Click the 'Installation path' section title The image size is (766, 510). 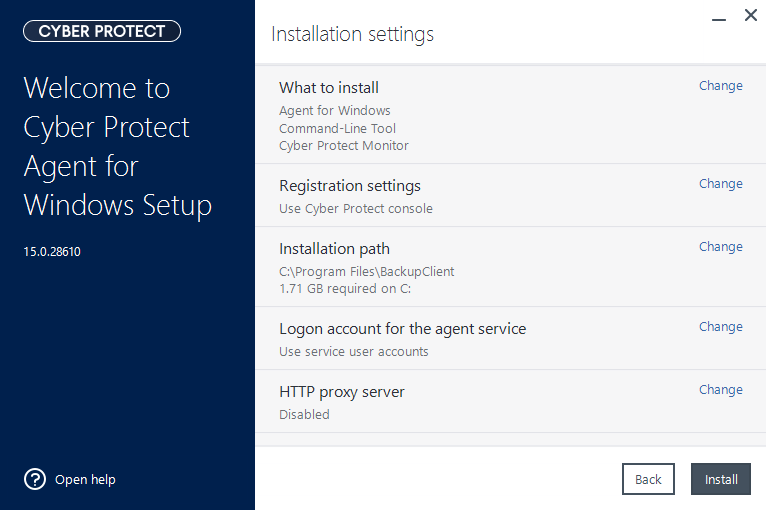click(334, 249)
